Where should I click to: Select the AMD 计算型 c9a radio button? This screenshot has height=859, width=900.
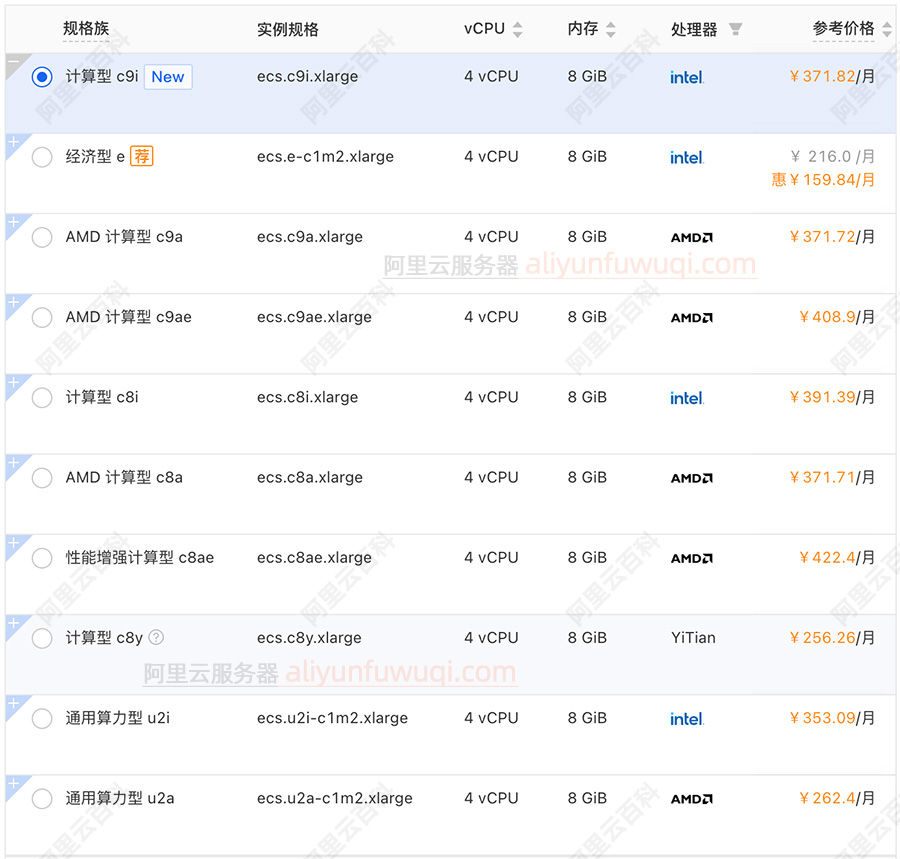tap(42, 237)
